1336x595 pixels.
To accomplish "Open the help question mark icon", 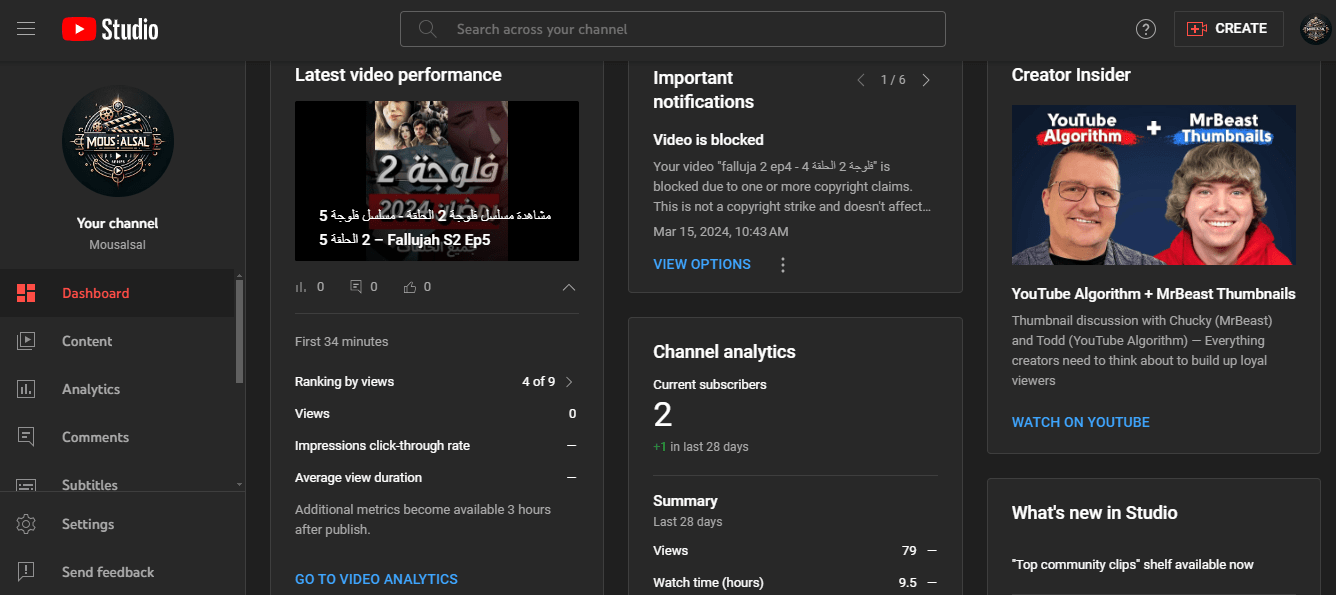I will tap(1146, 29).
